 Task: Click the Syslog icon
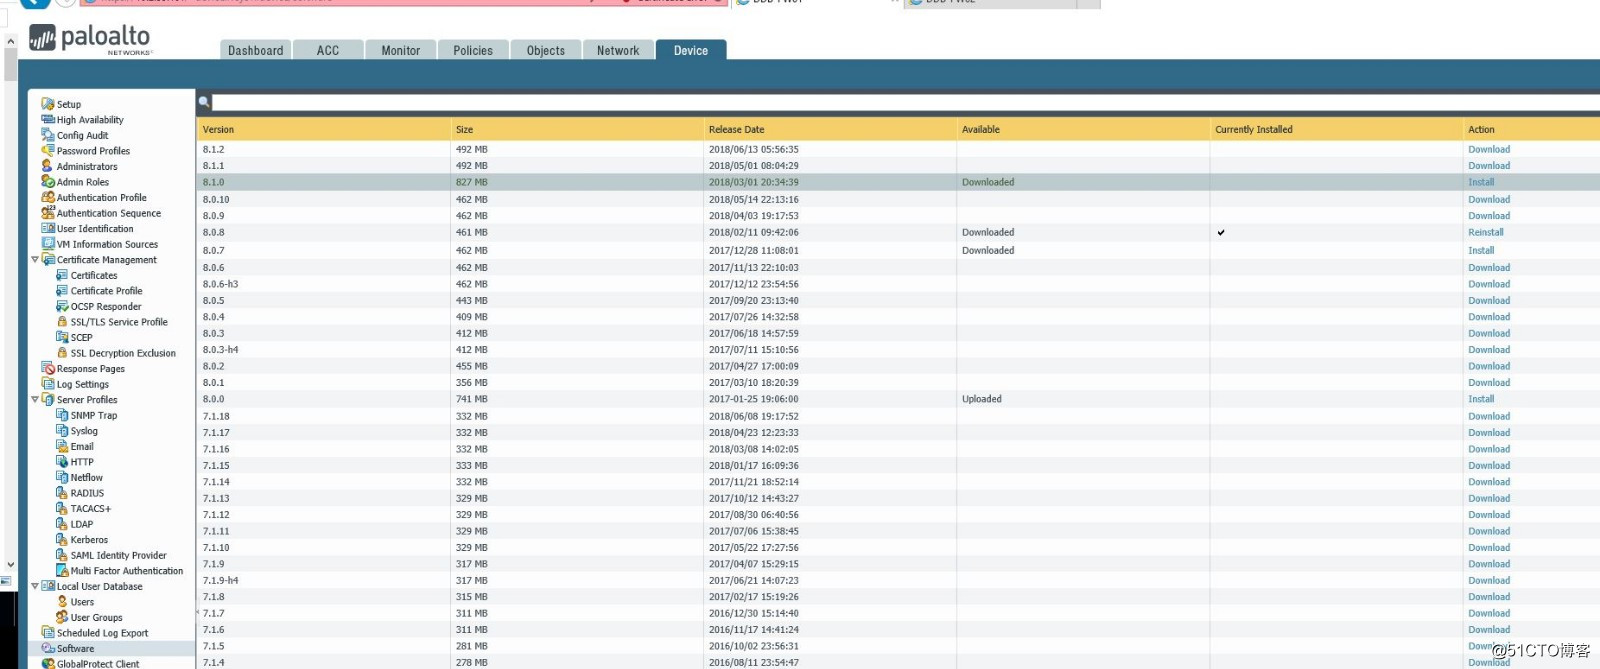[62, 431]
